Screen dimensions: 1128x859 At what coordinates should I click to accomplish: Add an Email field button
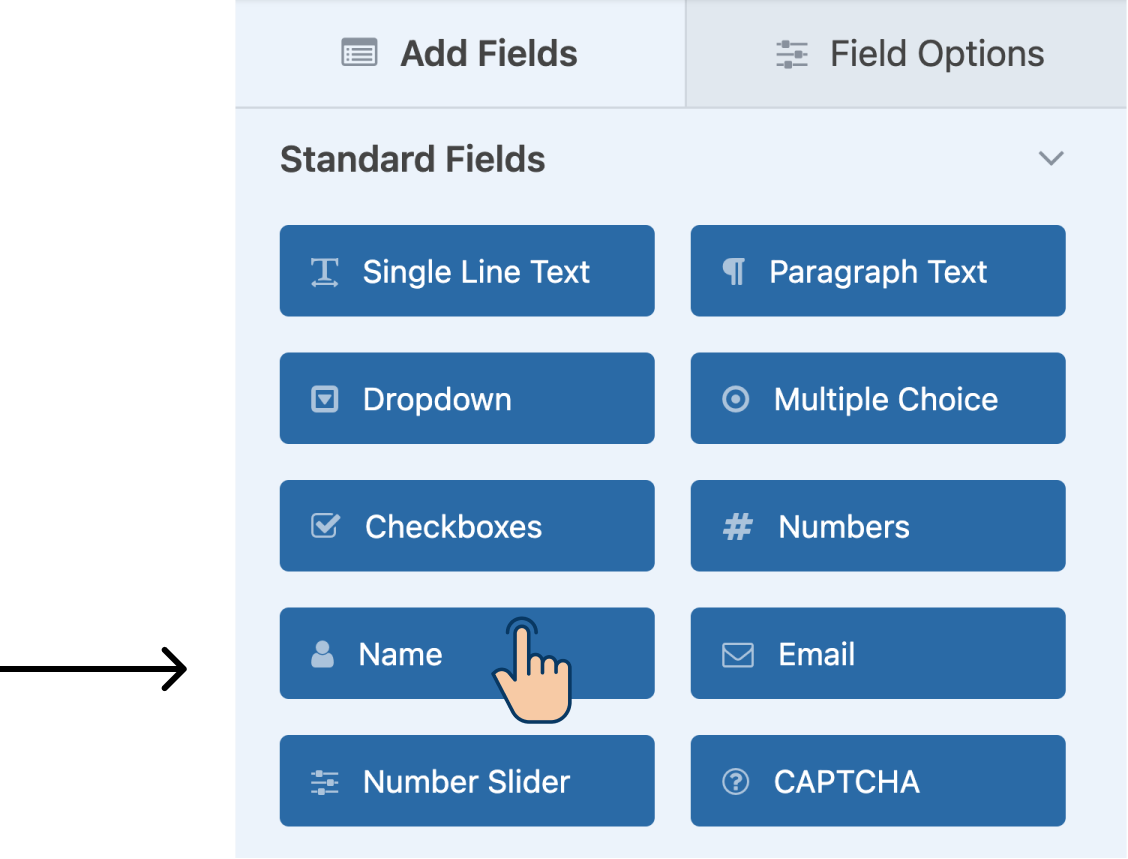[x=878, y=653]
